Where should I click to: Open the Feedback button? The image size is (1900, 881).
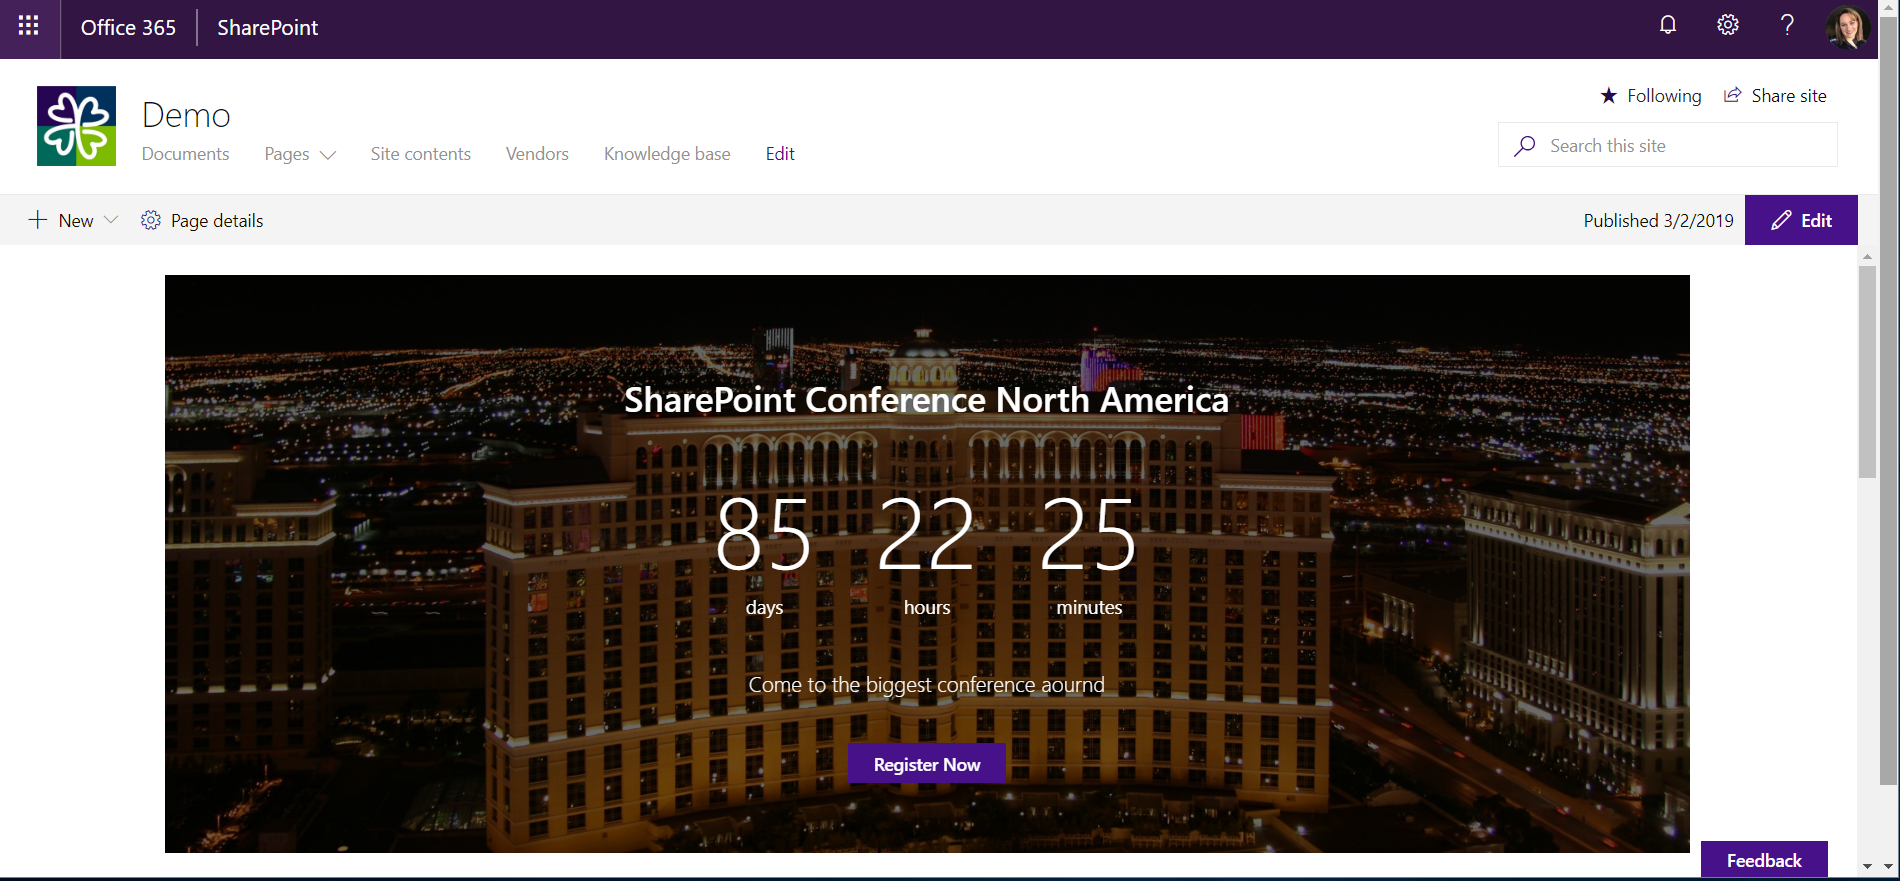(1764, 860)
